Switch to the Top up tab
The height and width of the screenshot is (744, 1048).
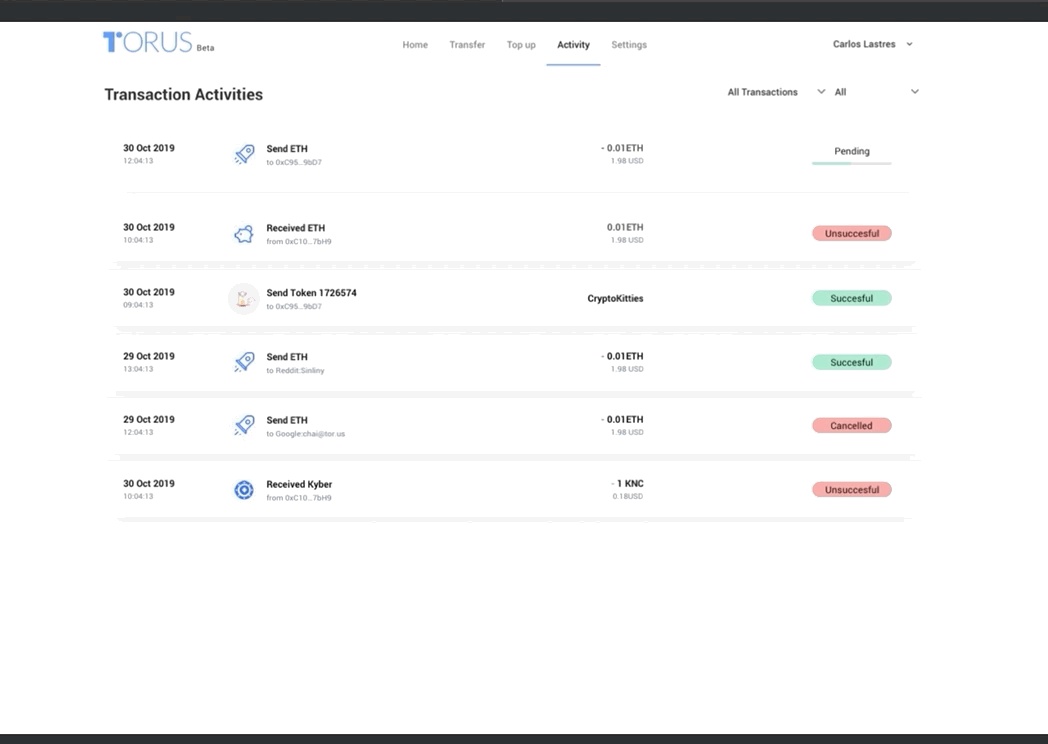pos(521,45)
